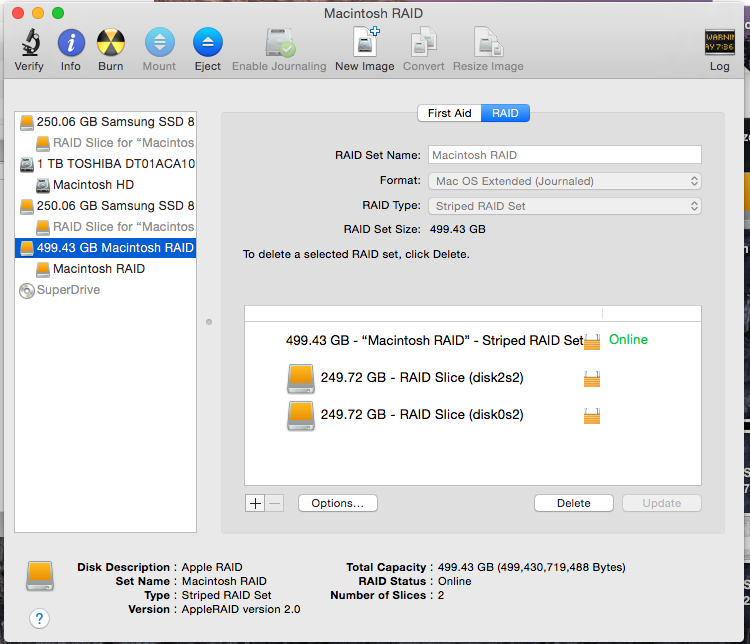Viewport: 750px width, 644px height.
Task: Switch to the RAID tab
Action: pos(505,113)
